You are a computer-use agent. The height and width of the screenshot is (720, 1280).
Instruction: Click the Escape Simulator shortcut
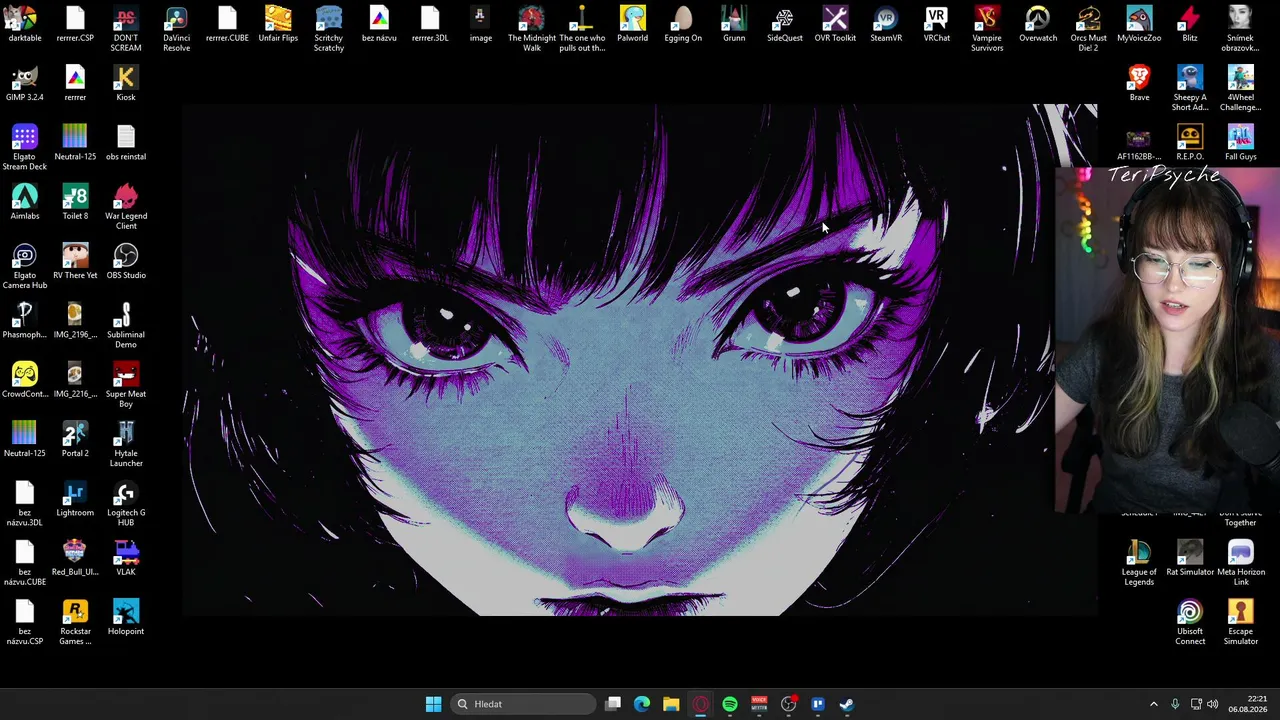click(x=1241, y=623)
